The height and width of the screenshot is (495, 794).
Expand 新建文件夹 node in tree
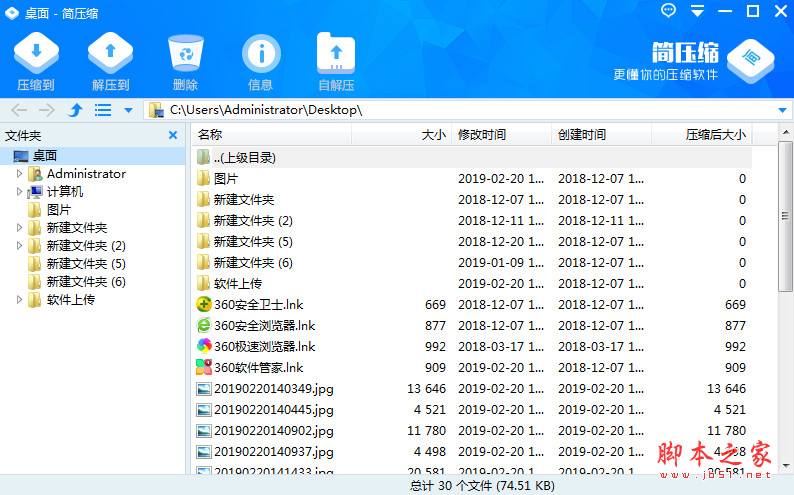click(x=19, y=228)
